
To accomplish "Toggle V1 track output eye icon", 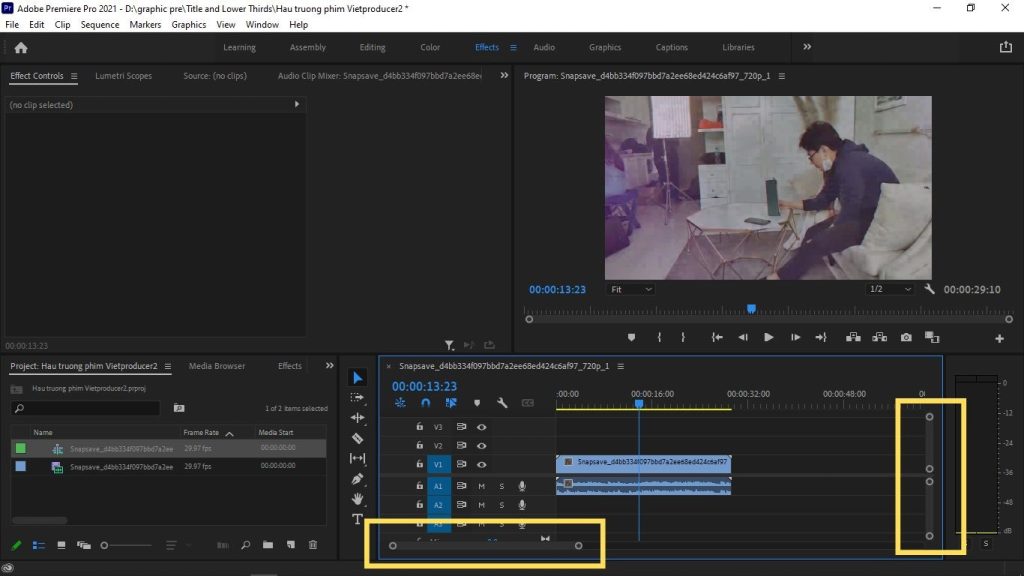I will 481,465.
